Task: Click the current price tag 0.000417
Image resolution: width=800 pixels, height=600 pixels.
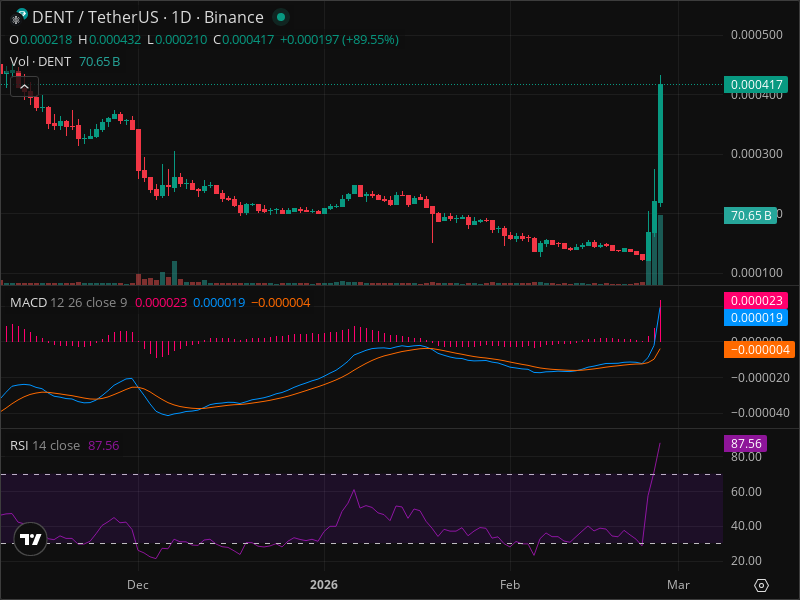Action: click(x=756, y=84)
